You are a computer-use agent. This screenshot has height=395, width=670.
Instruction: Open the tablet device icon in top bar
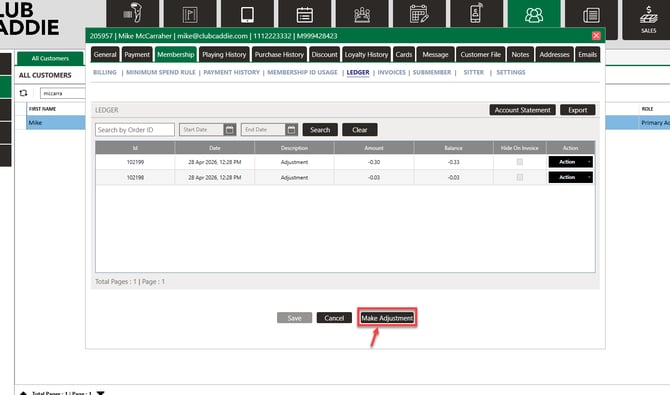(x=247, y=14)
